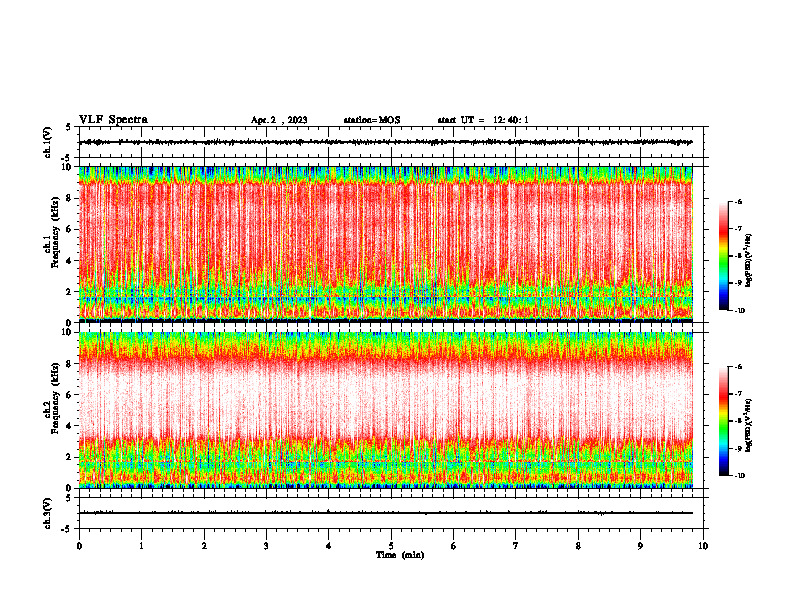Click the "ch.3(V)" waveform axis label

pyautogui.click(x=48, y=514)
